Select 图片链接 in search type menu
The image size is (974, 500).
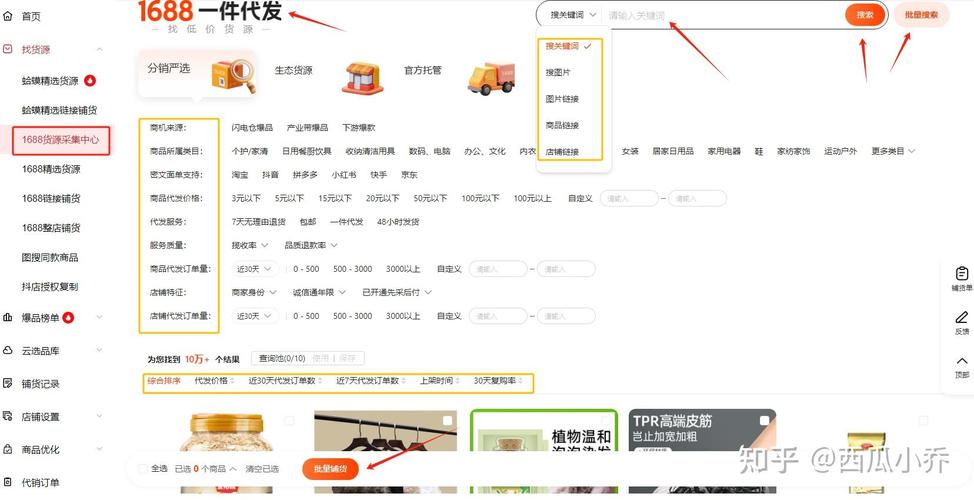coord(562,99)
